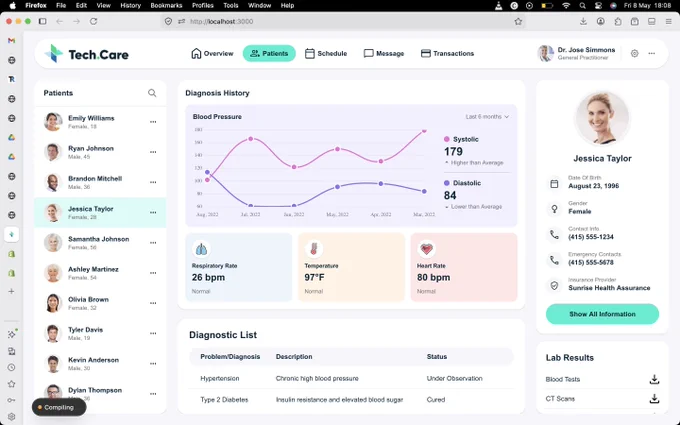The width and height of the screenshot is (680, 425).
Task: Open options menu for Emily Williams
Action: click(153, 122)
